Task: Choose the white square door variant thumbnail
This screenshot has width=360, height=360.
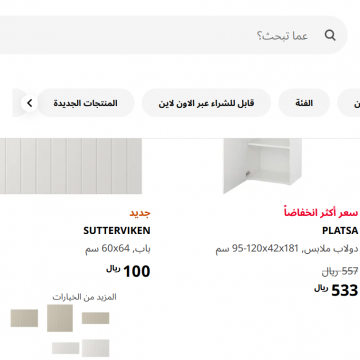Action: coord(95,348)
